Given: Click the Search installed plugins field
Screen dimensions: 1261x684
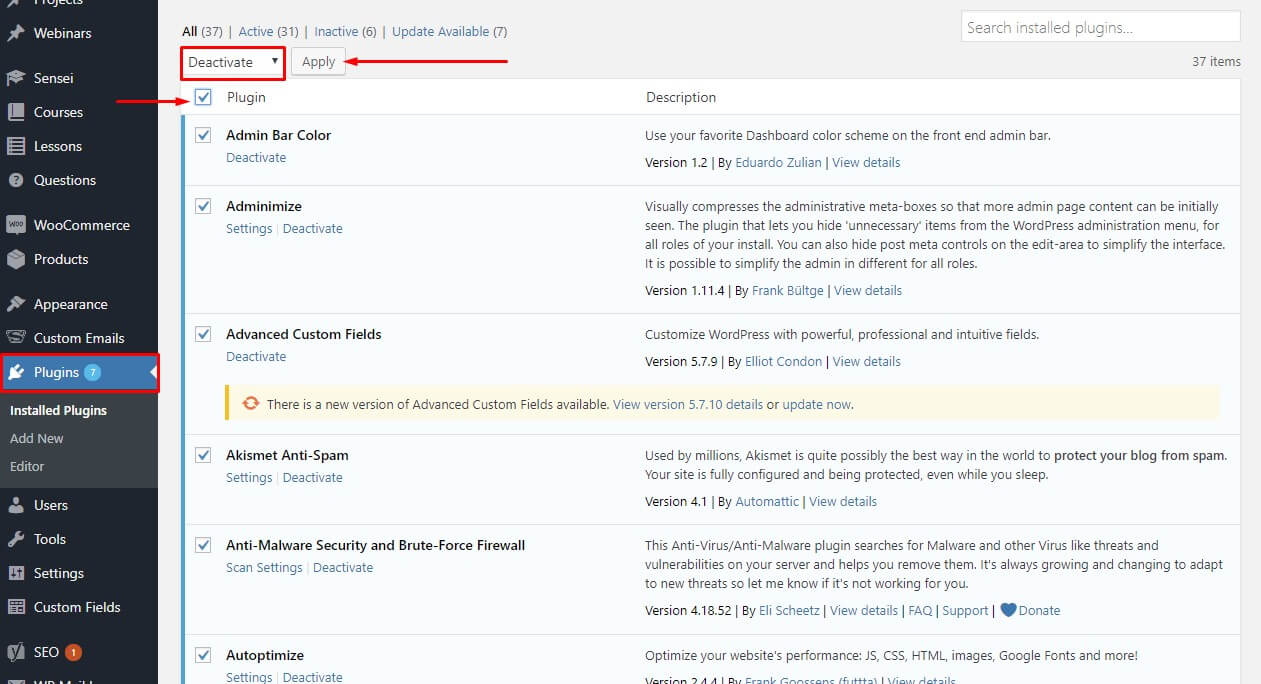Looking at the screenshot, I should [1100, 26].
